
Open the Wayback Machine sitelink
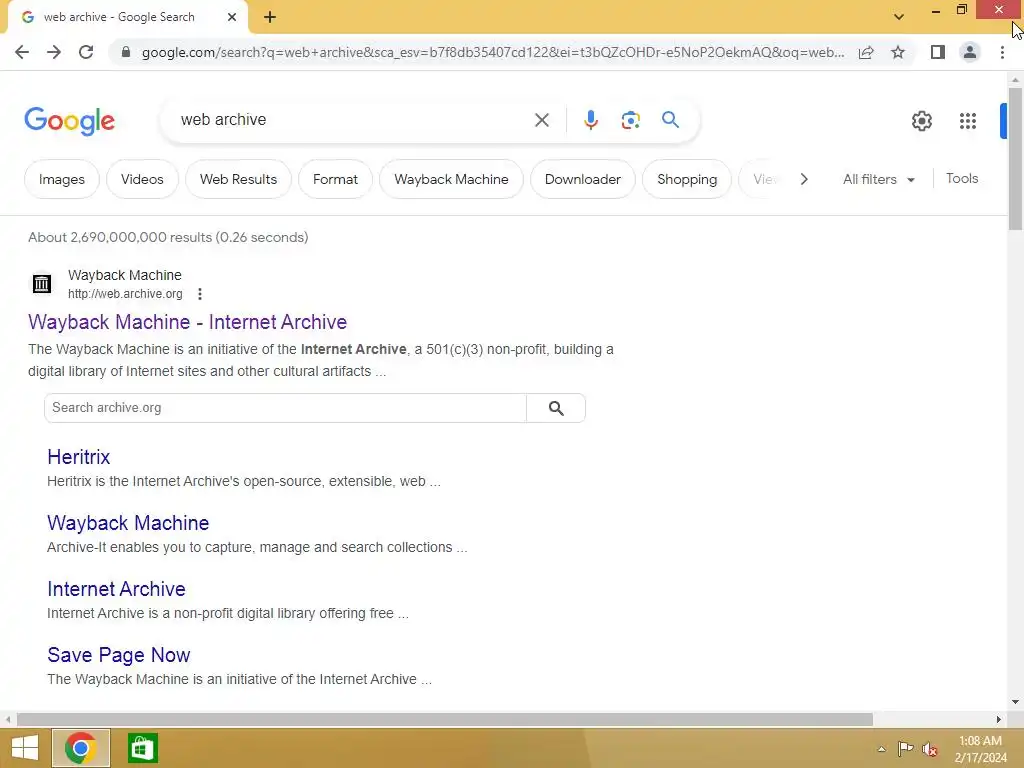click(128, 522)
